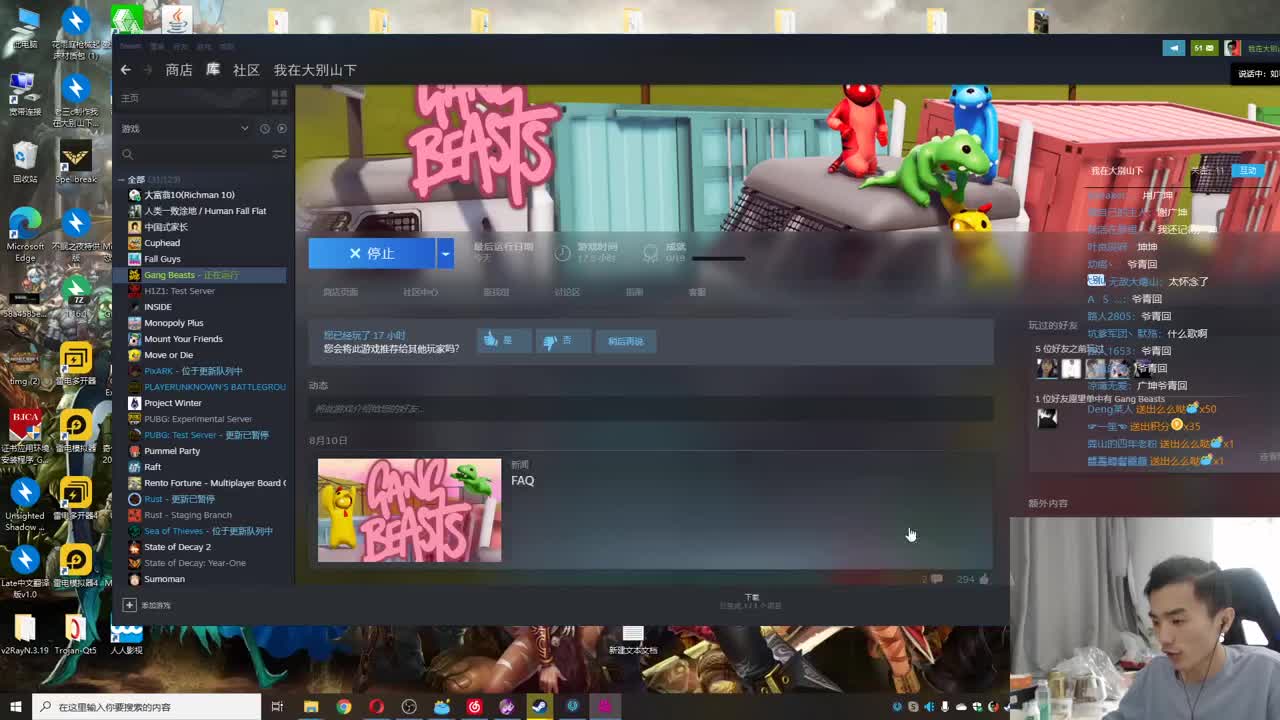Switch to the Library (库) tab
1280x720 pixels.
[x=213, y=70]
